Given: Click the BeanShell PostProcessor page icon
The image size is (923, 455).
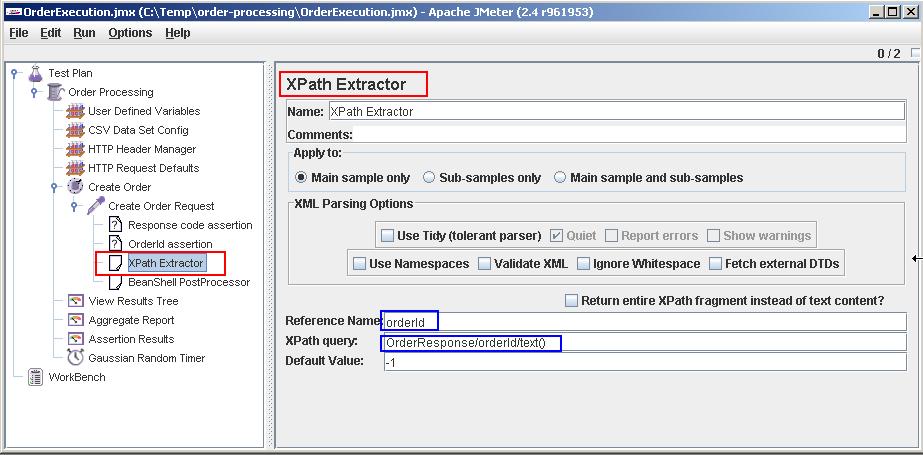Looking at the screenshot, I should click(x=117, y=282).
